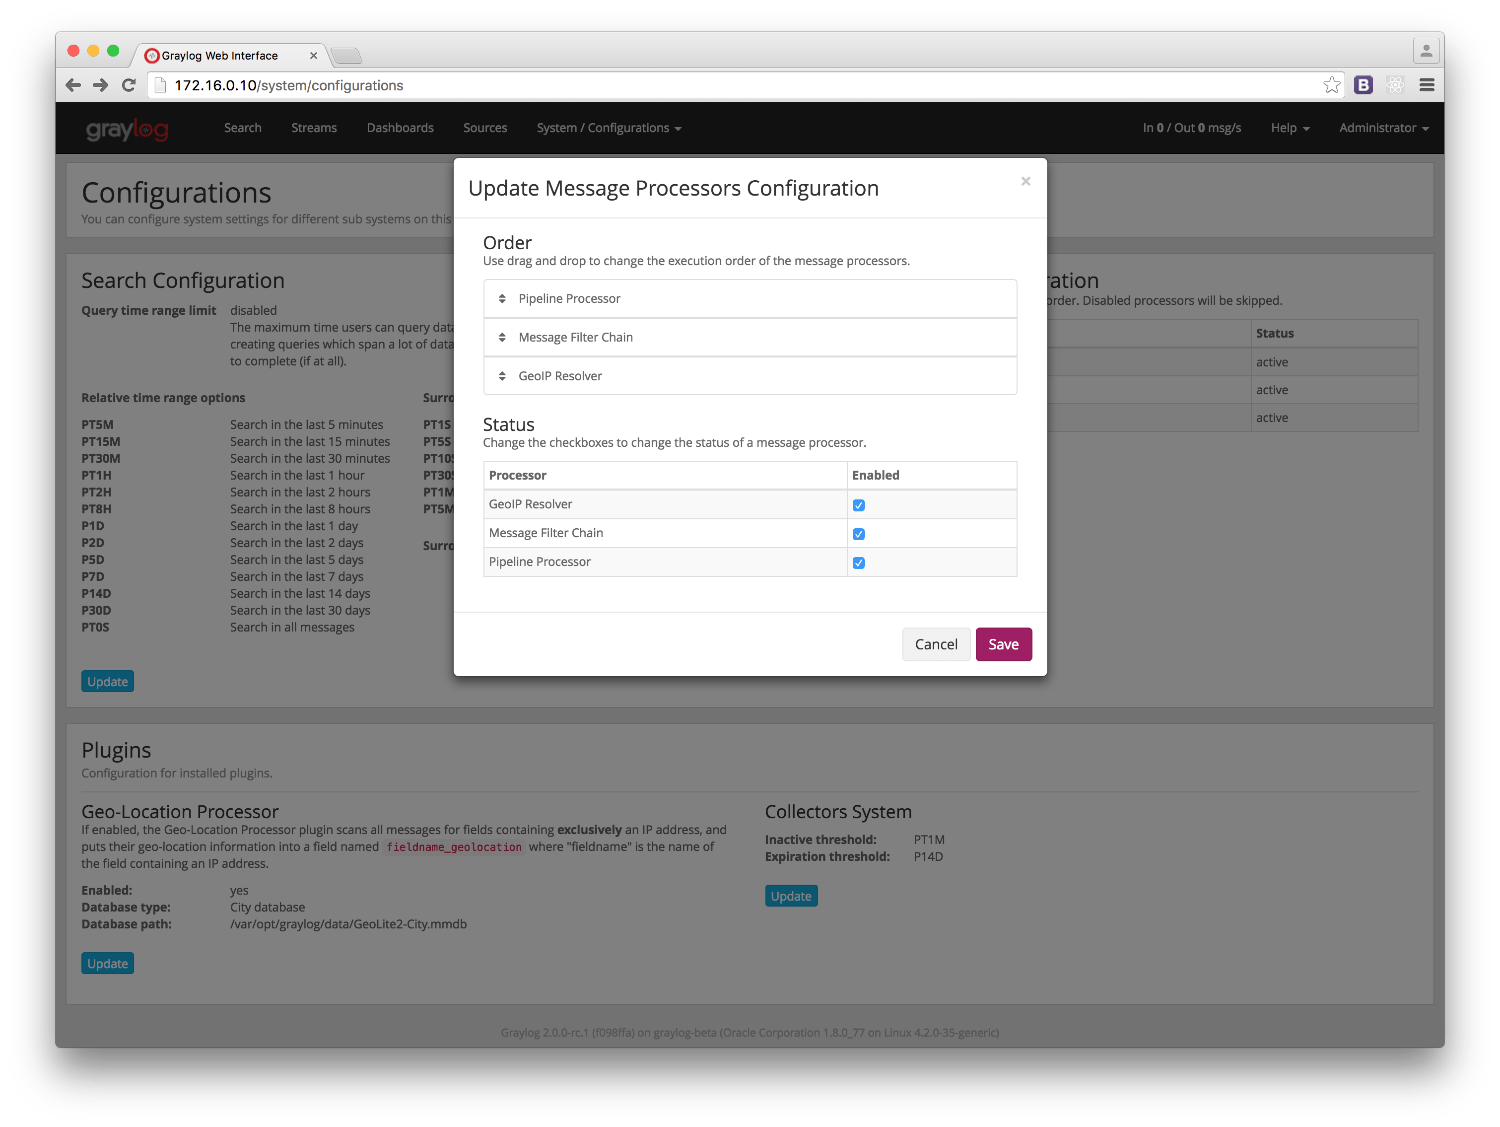Save the message processors configuration
1500x1127 pixels.
tap(1004, 645)
